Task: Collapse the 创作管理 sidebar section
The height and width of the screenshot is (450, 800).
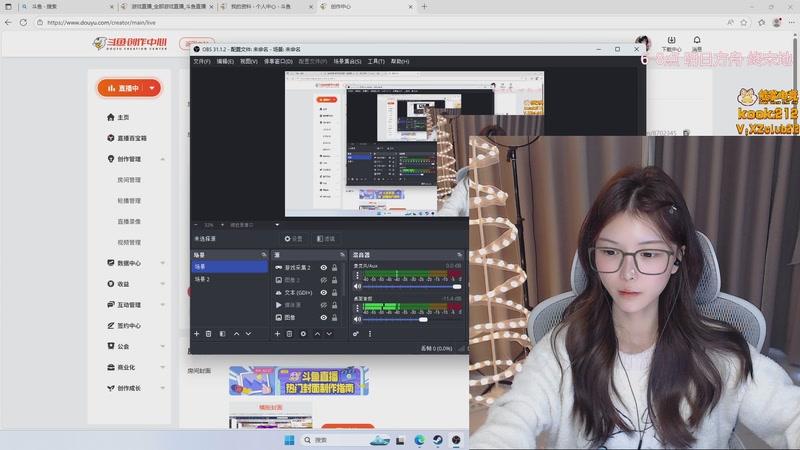Action: [163, 159]
